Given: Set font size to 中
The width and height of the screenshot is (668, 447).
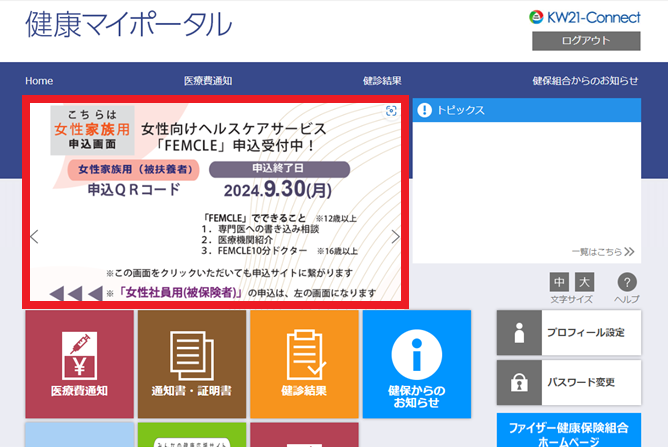Looking at the screenshot, I should pos(559,282).
